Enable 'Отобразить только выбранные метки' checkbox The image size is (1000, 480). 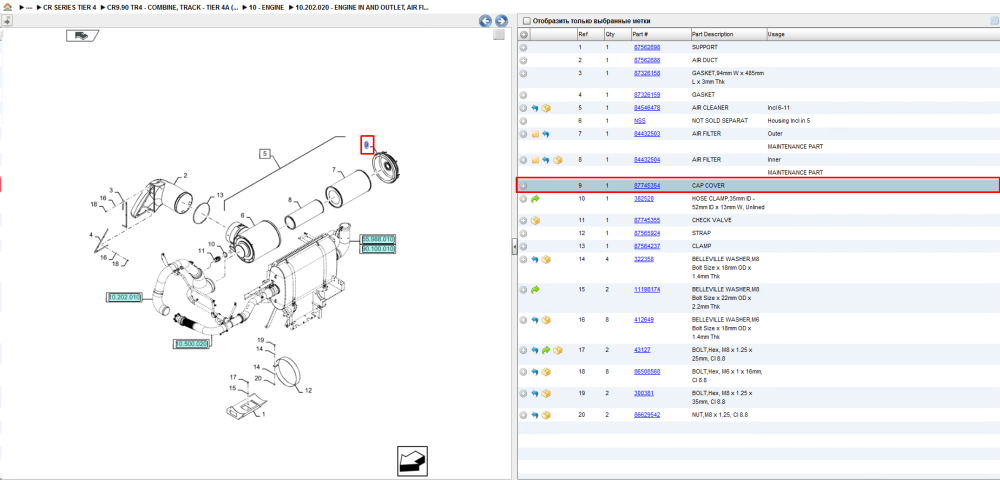[x=526, y=21]
